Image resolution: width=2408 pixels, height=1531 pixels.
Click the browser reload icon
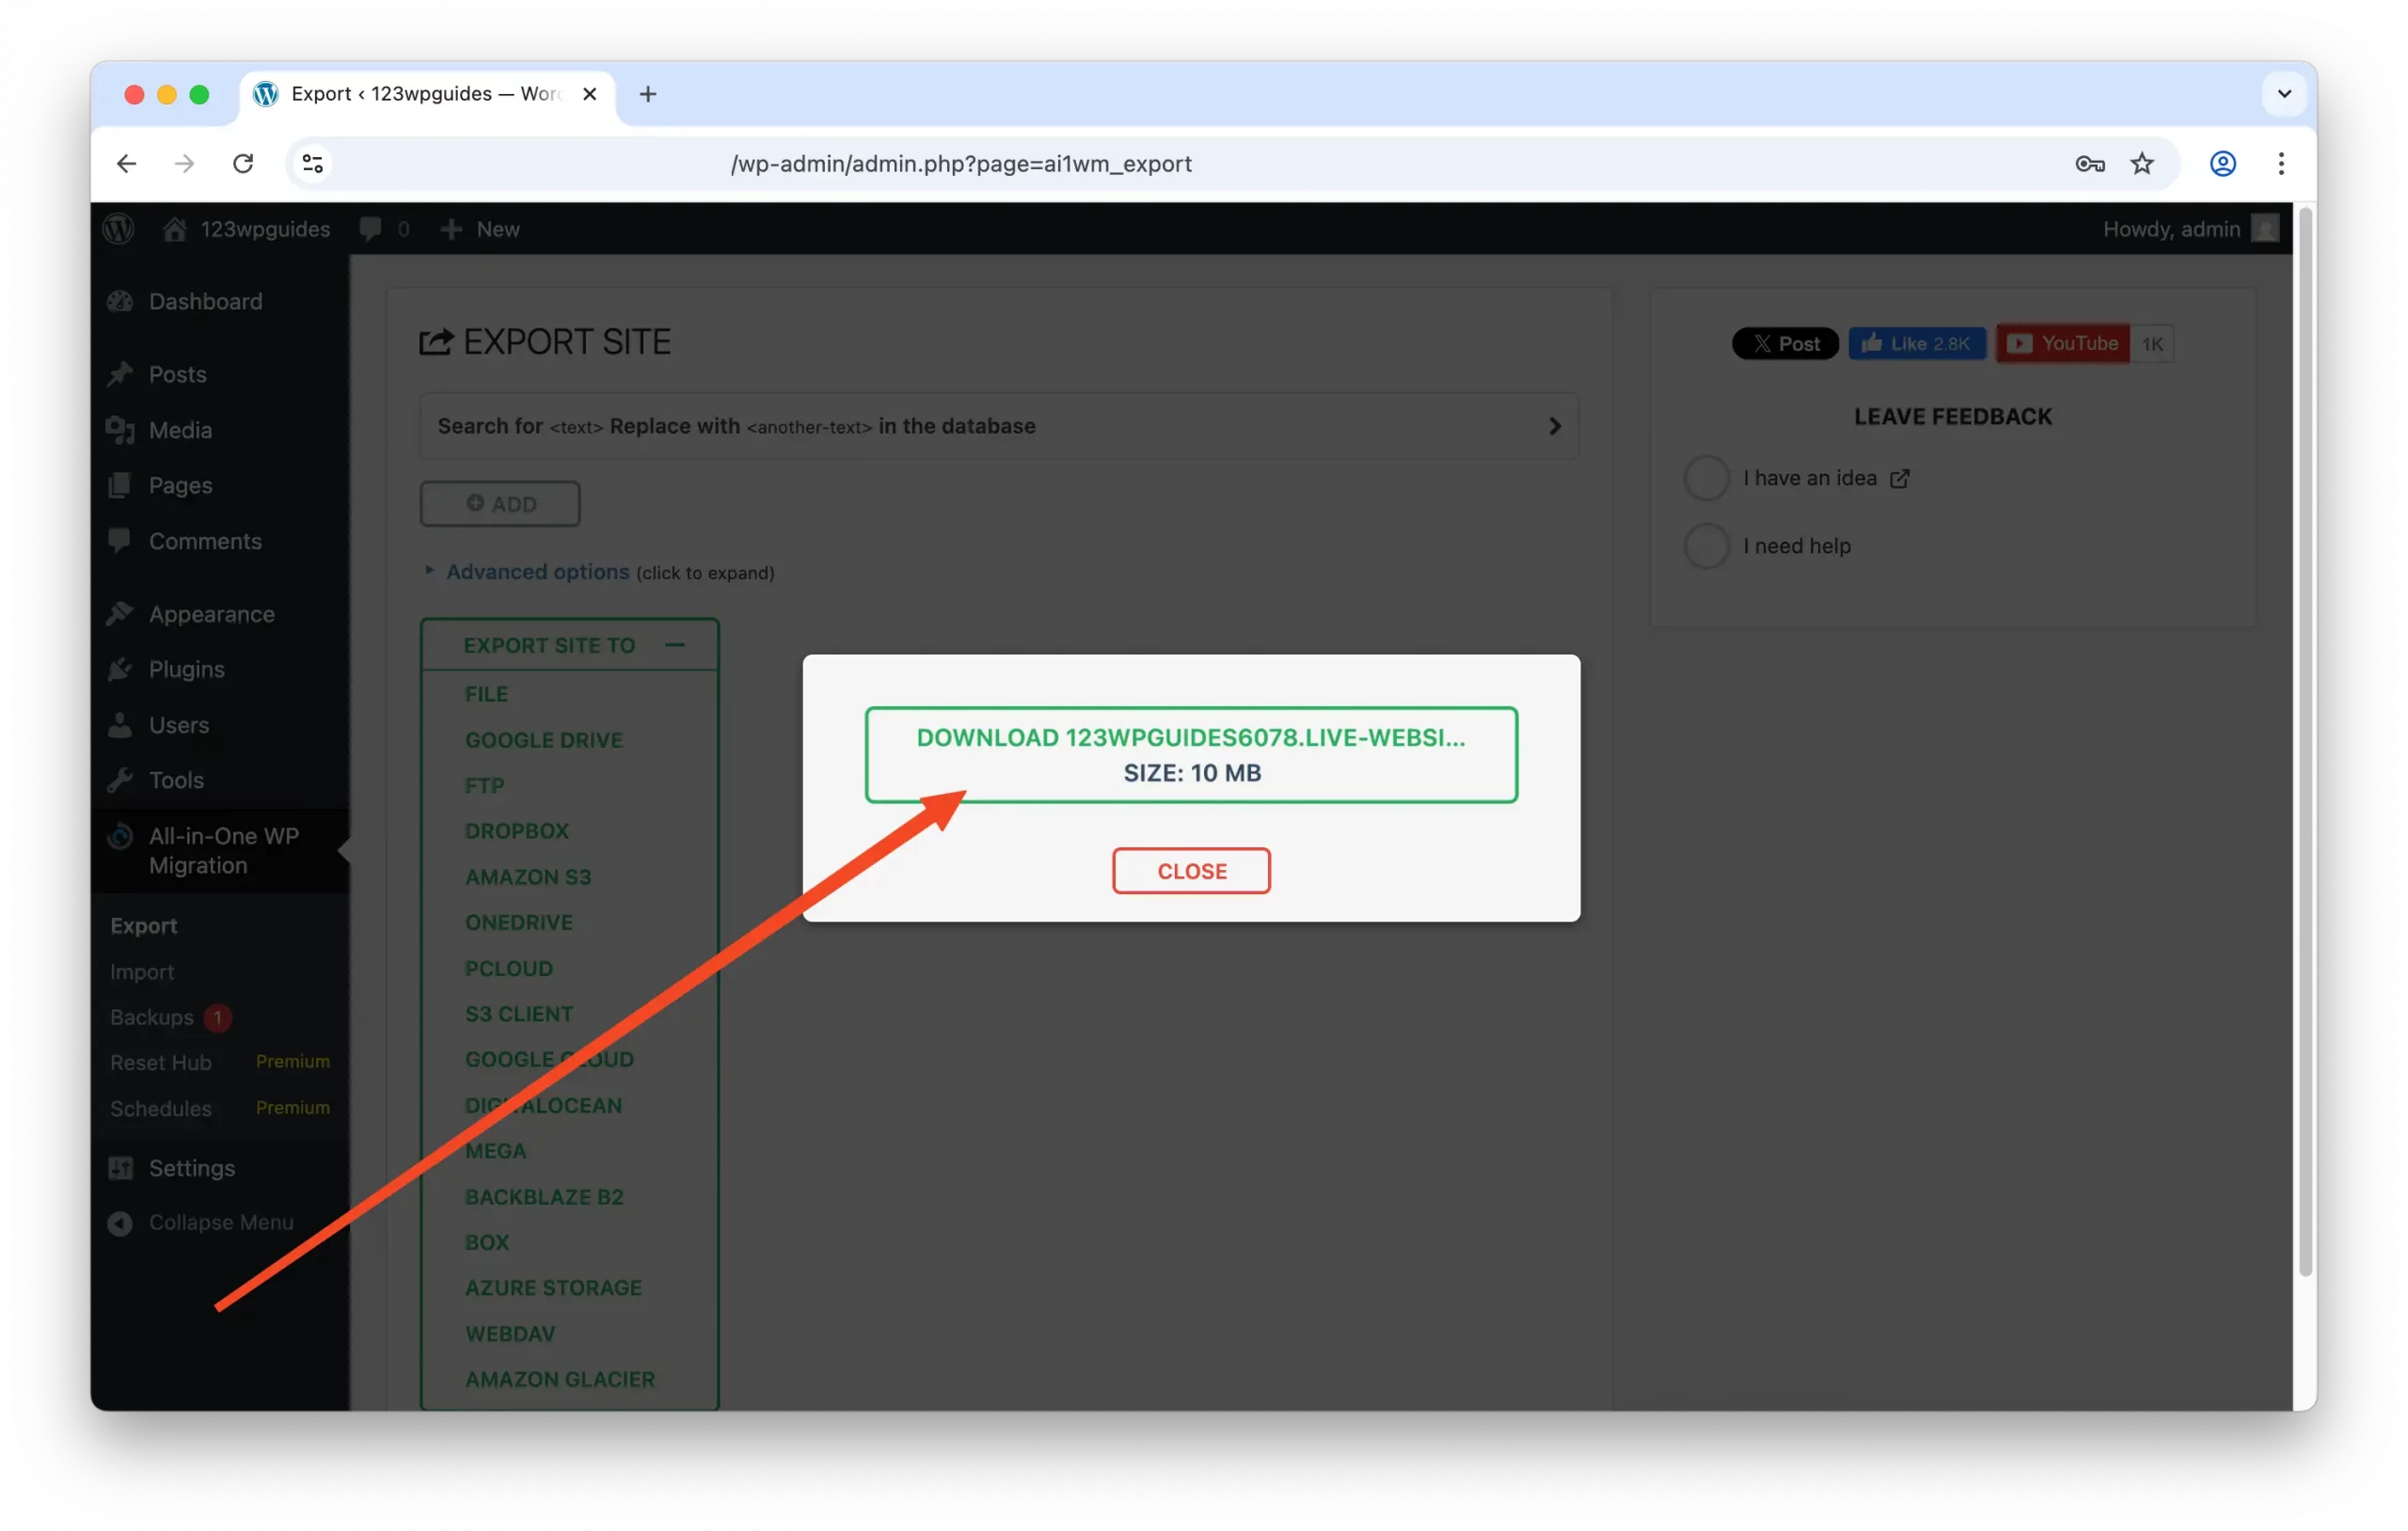tap(243, 164)
